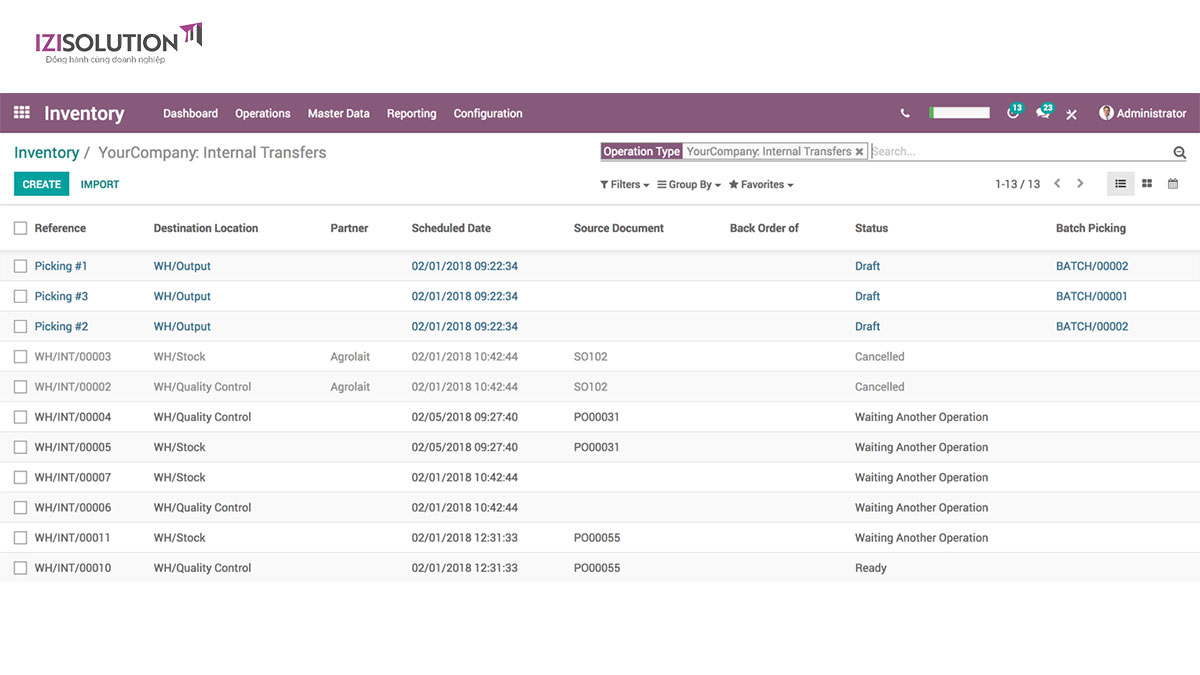Viewport: 1200px width, 675px height.
Task: Open the Configuration menu
Action: coord(488,114)
